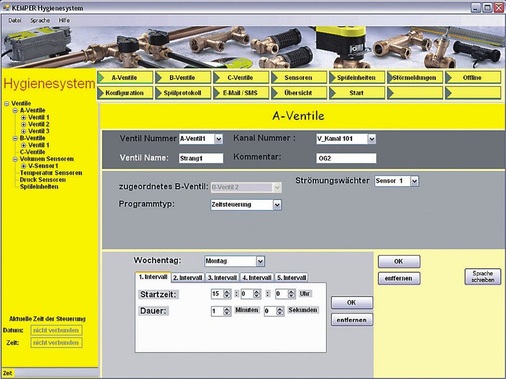This screenshot has width=506, height=379.
Task: Open the Spüleinheiten section
Action: [x=357, y=77]
